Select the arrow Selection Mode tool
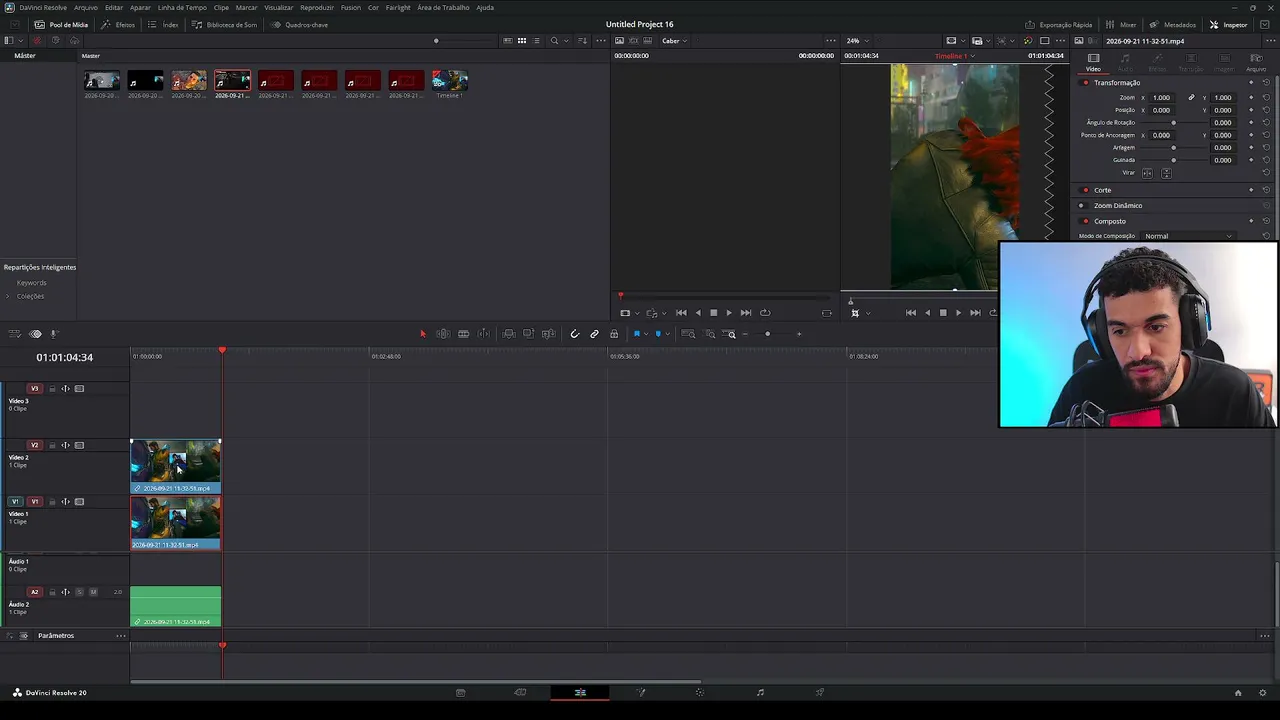Image resolution: width=1280 pixels, height=720 pixels. click(422, 334)
